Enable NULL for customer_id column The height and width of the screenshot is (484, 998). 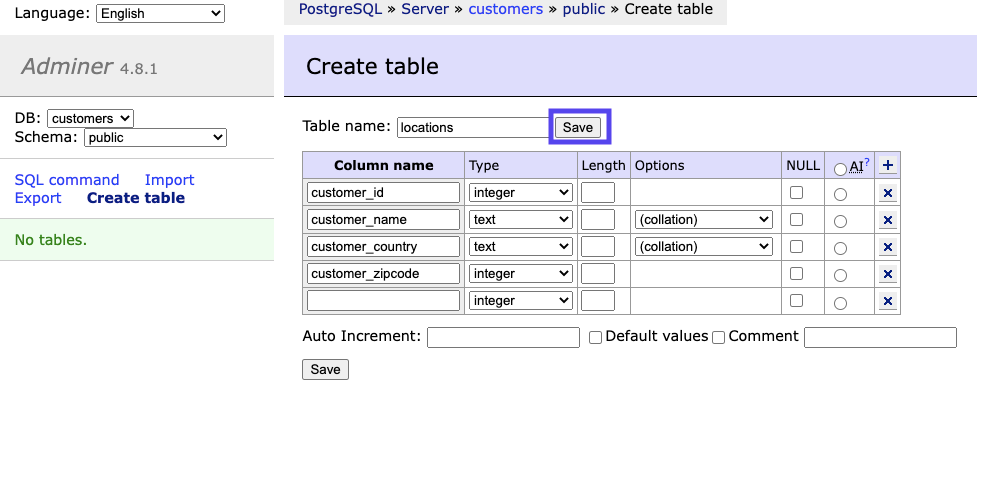pos(796,192)
